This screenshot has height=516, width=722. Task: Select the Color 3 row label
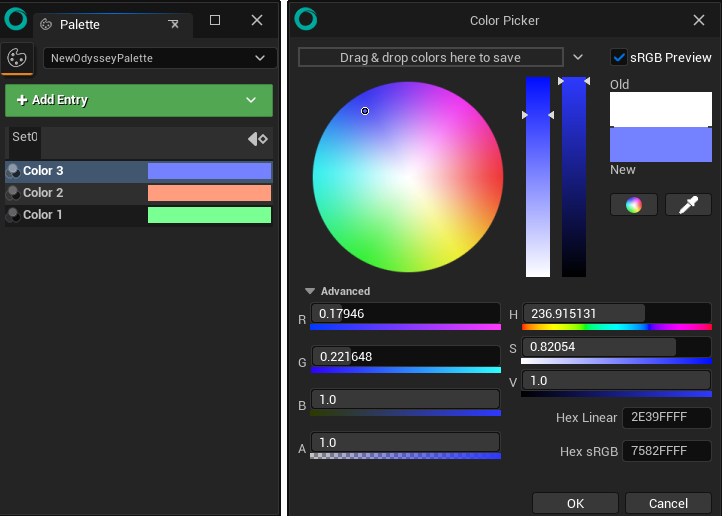[43, 171]
